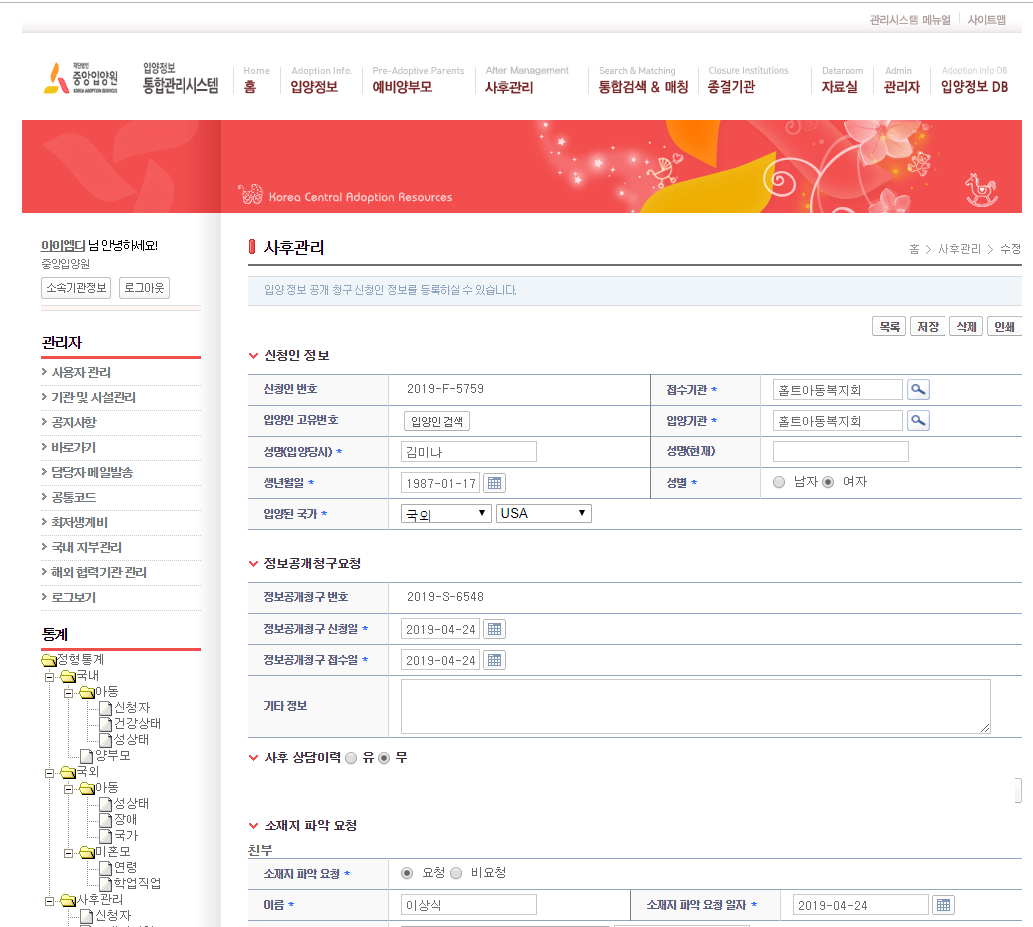
Task: Collapse the 국내 tree folder
Action: (49, 676)
